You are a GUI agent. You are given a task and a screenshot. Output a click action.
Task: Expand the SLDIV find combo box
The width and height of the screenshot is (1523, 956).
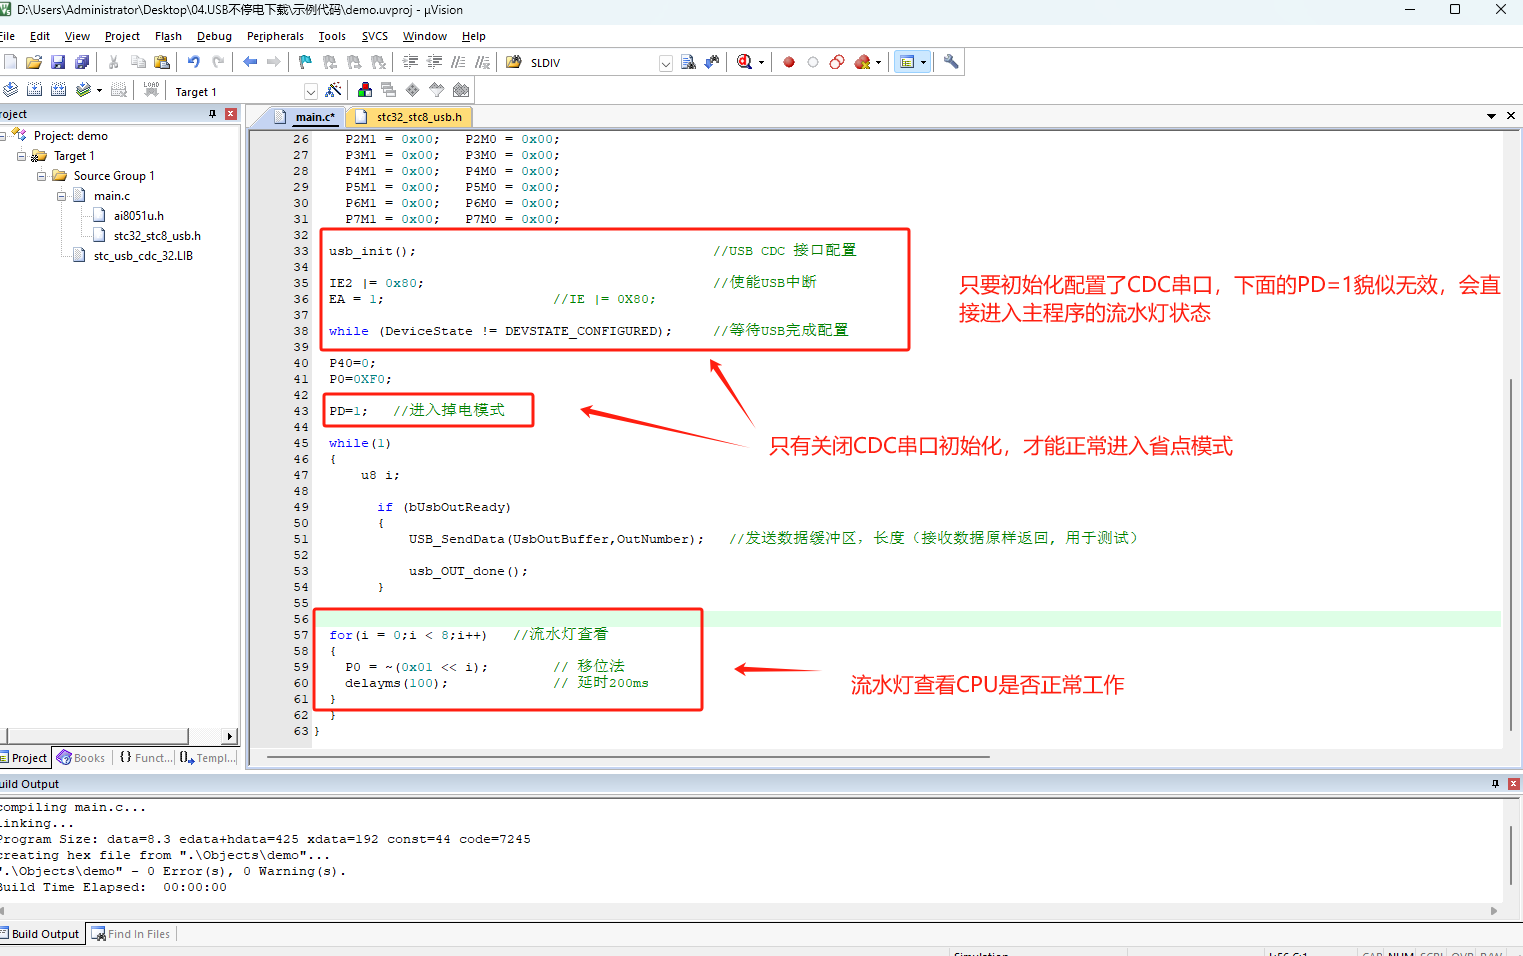[665, 63]
